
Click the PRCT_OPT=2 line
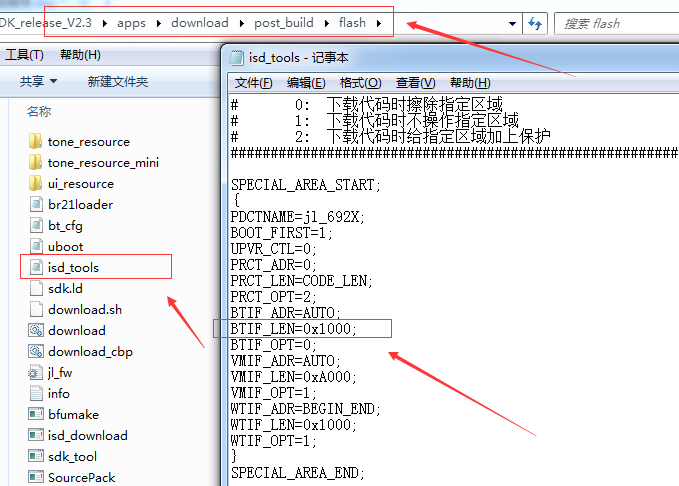click(274, 297)
